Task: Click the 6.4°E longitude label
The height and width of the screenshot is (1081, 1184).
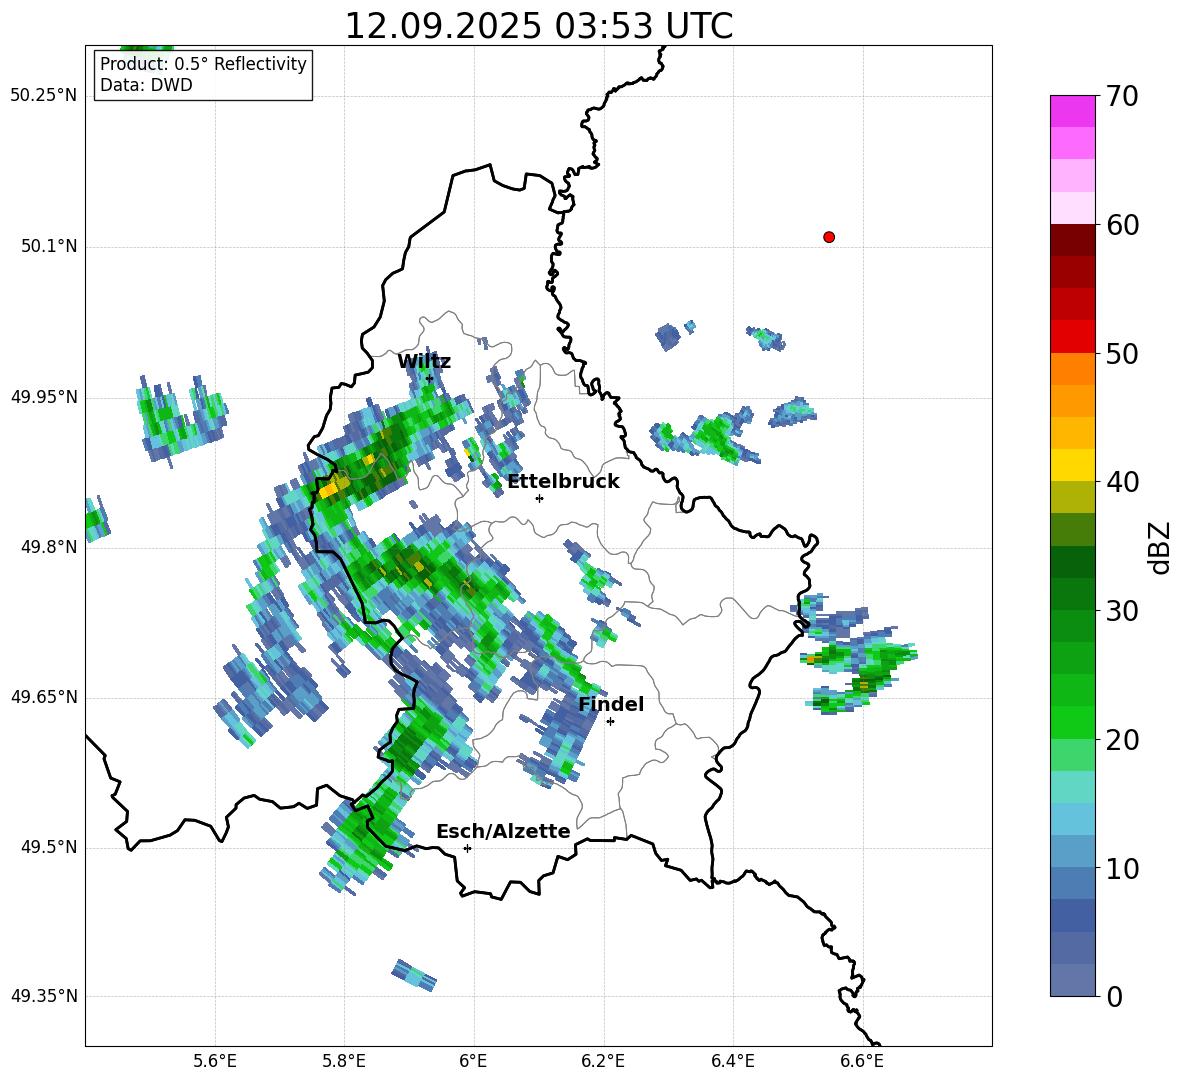Action: tap(732, 1062)
